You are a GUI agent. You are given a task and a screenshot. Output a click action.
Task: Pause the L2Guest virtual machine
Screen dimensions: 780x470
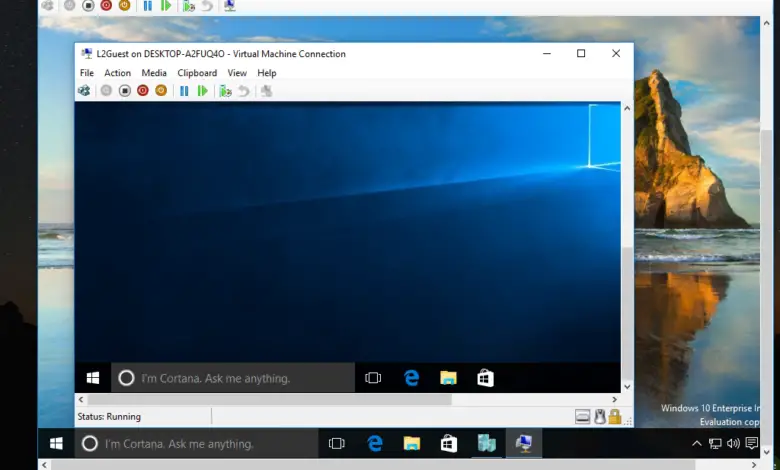[x=184, y=91]
